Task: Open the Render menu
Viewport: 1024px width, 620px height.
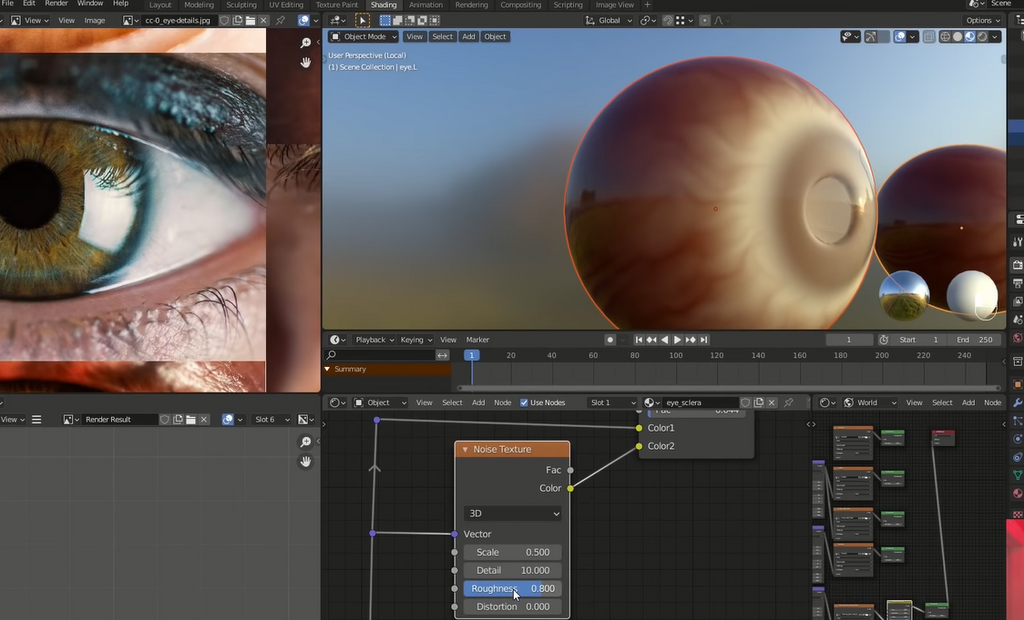Action: coord(56,4)
